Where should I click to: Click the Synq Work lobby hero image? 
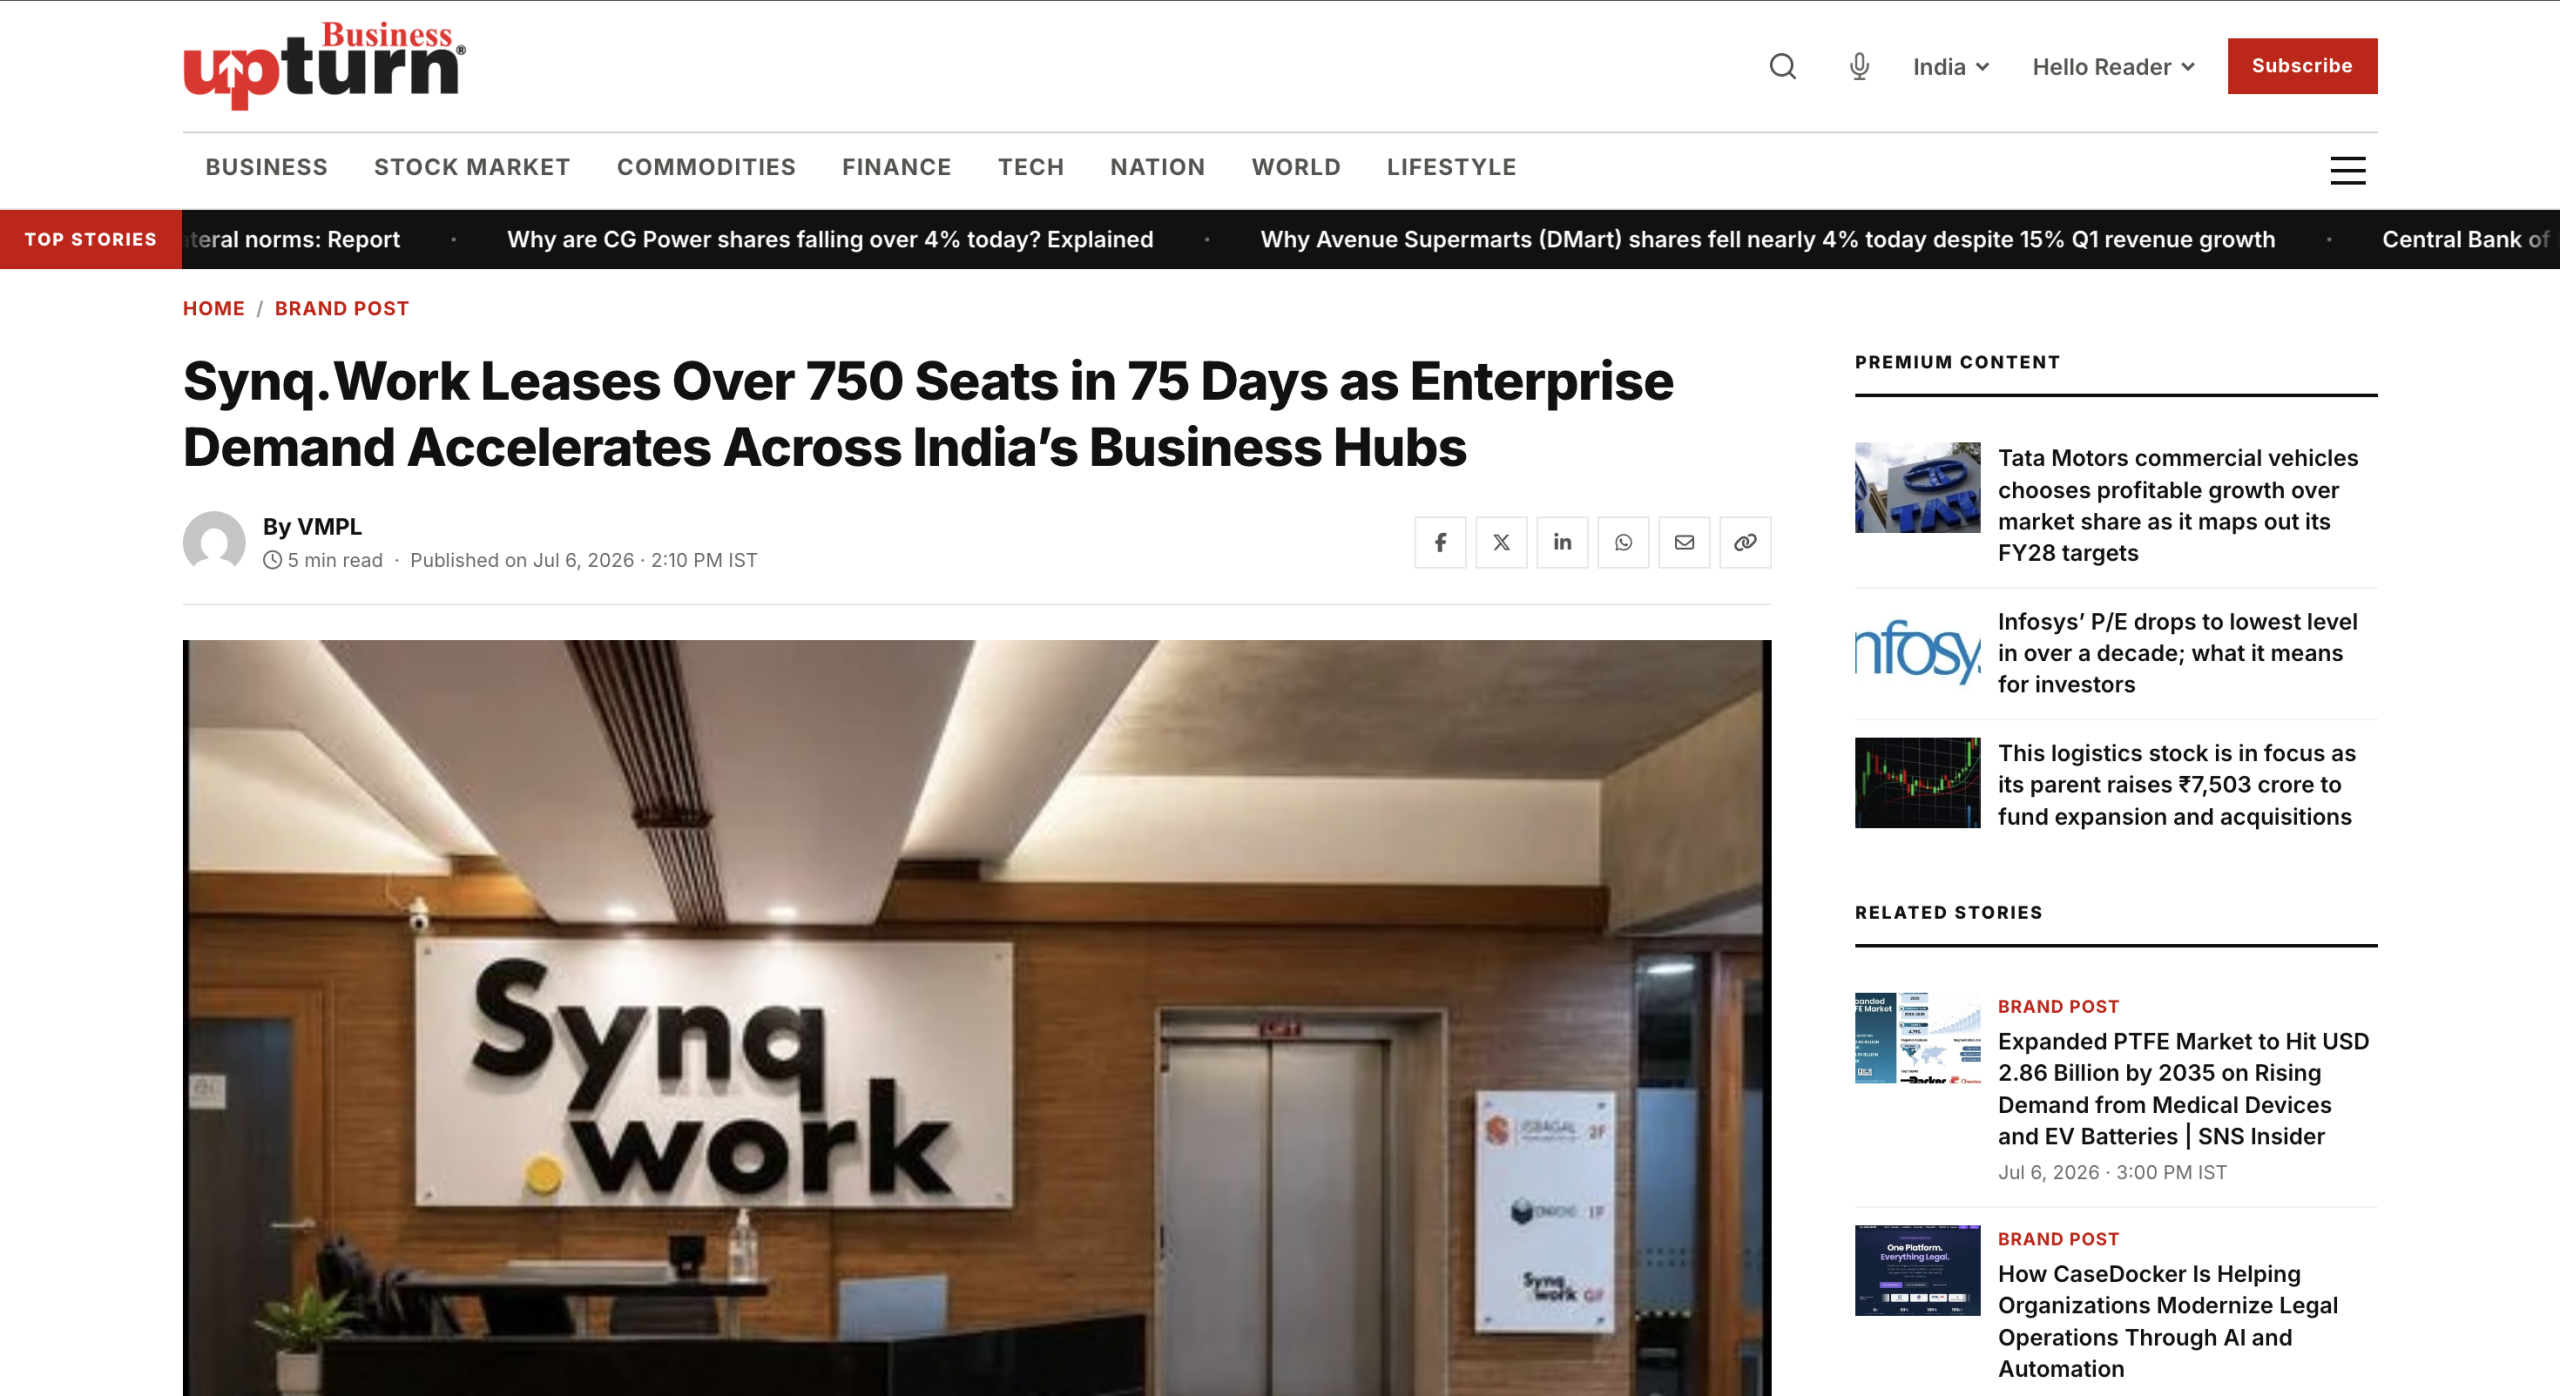pyautogui.click(x=976, y=1017)
